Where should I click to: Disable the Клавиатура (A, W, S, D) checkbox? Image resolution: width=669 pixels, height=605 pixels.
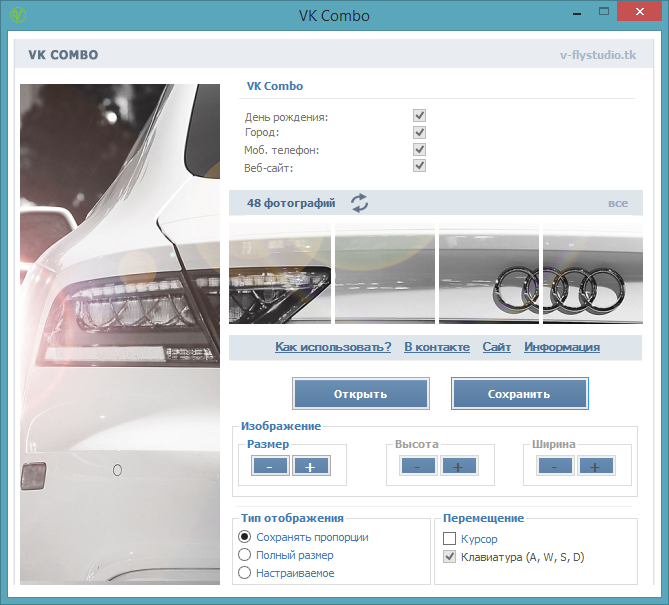tap(449, 557)
